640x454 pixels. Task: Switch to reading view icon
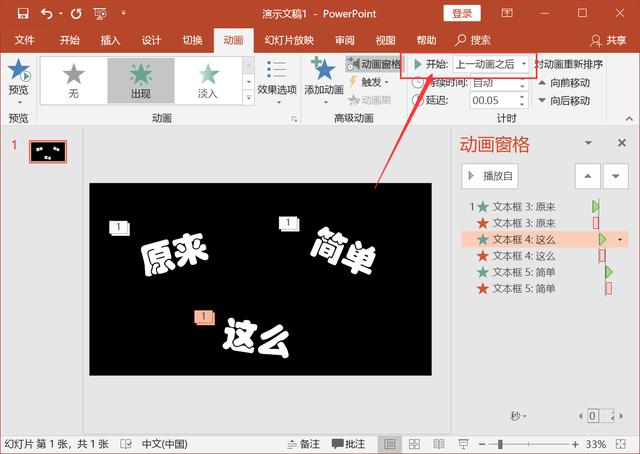(439, 444)
